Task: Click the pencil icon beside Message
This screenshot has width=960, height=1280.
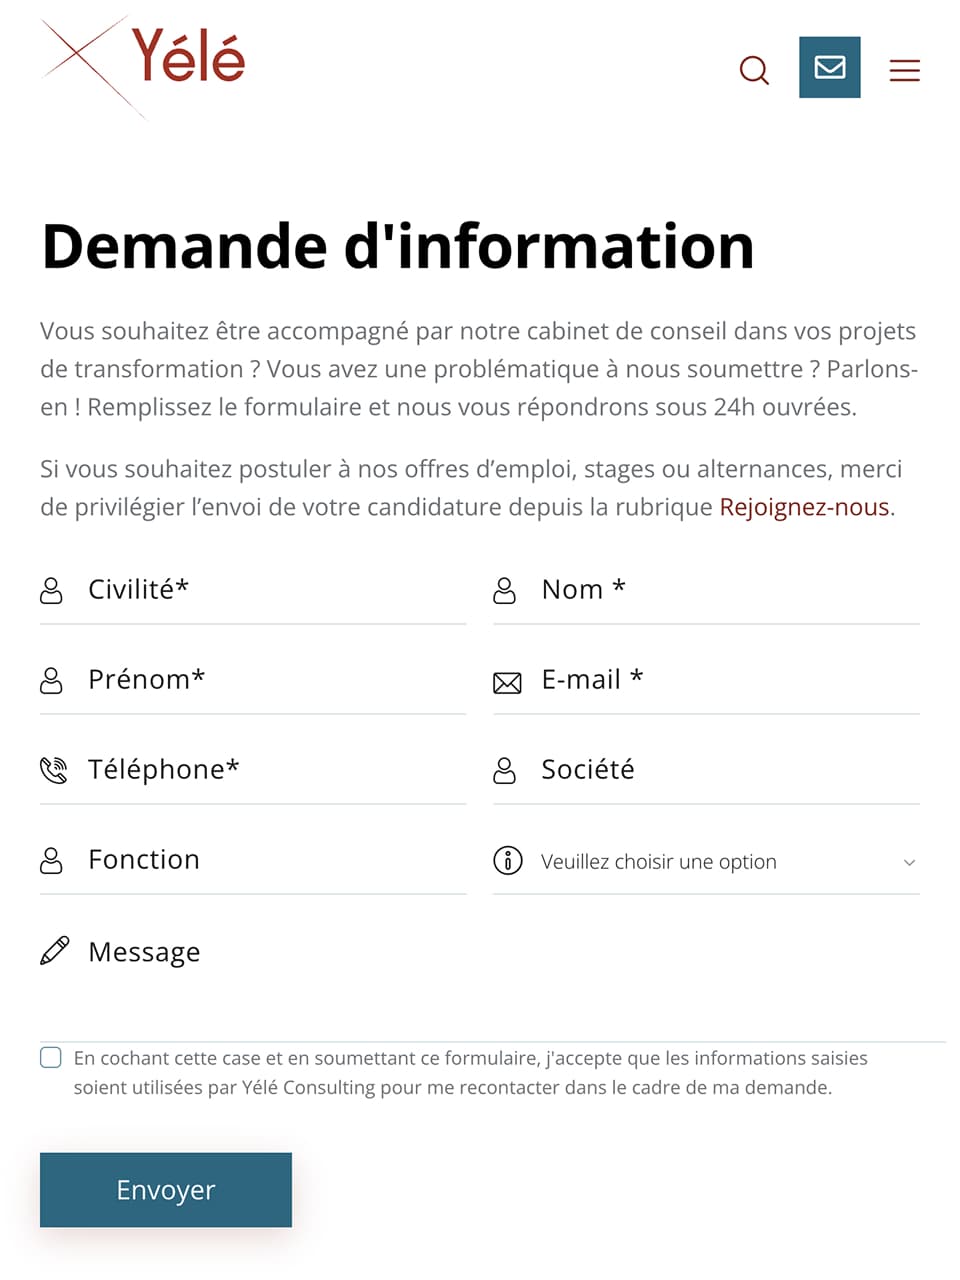Action: [55, 951]
